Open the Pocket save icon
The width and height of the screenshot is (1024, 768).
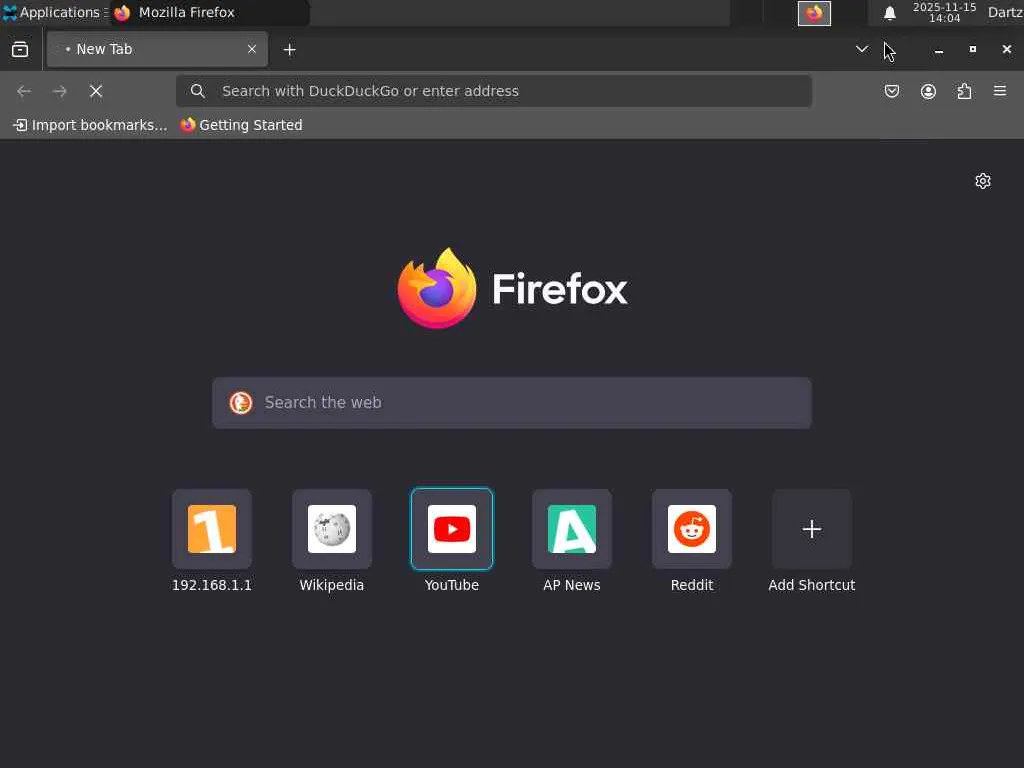pos(891,91)
